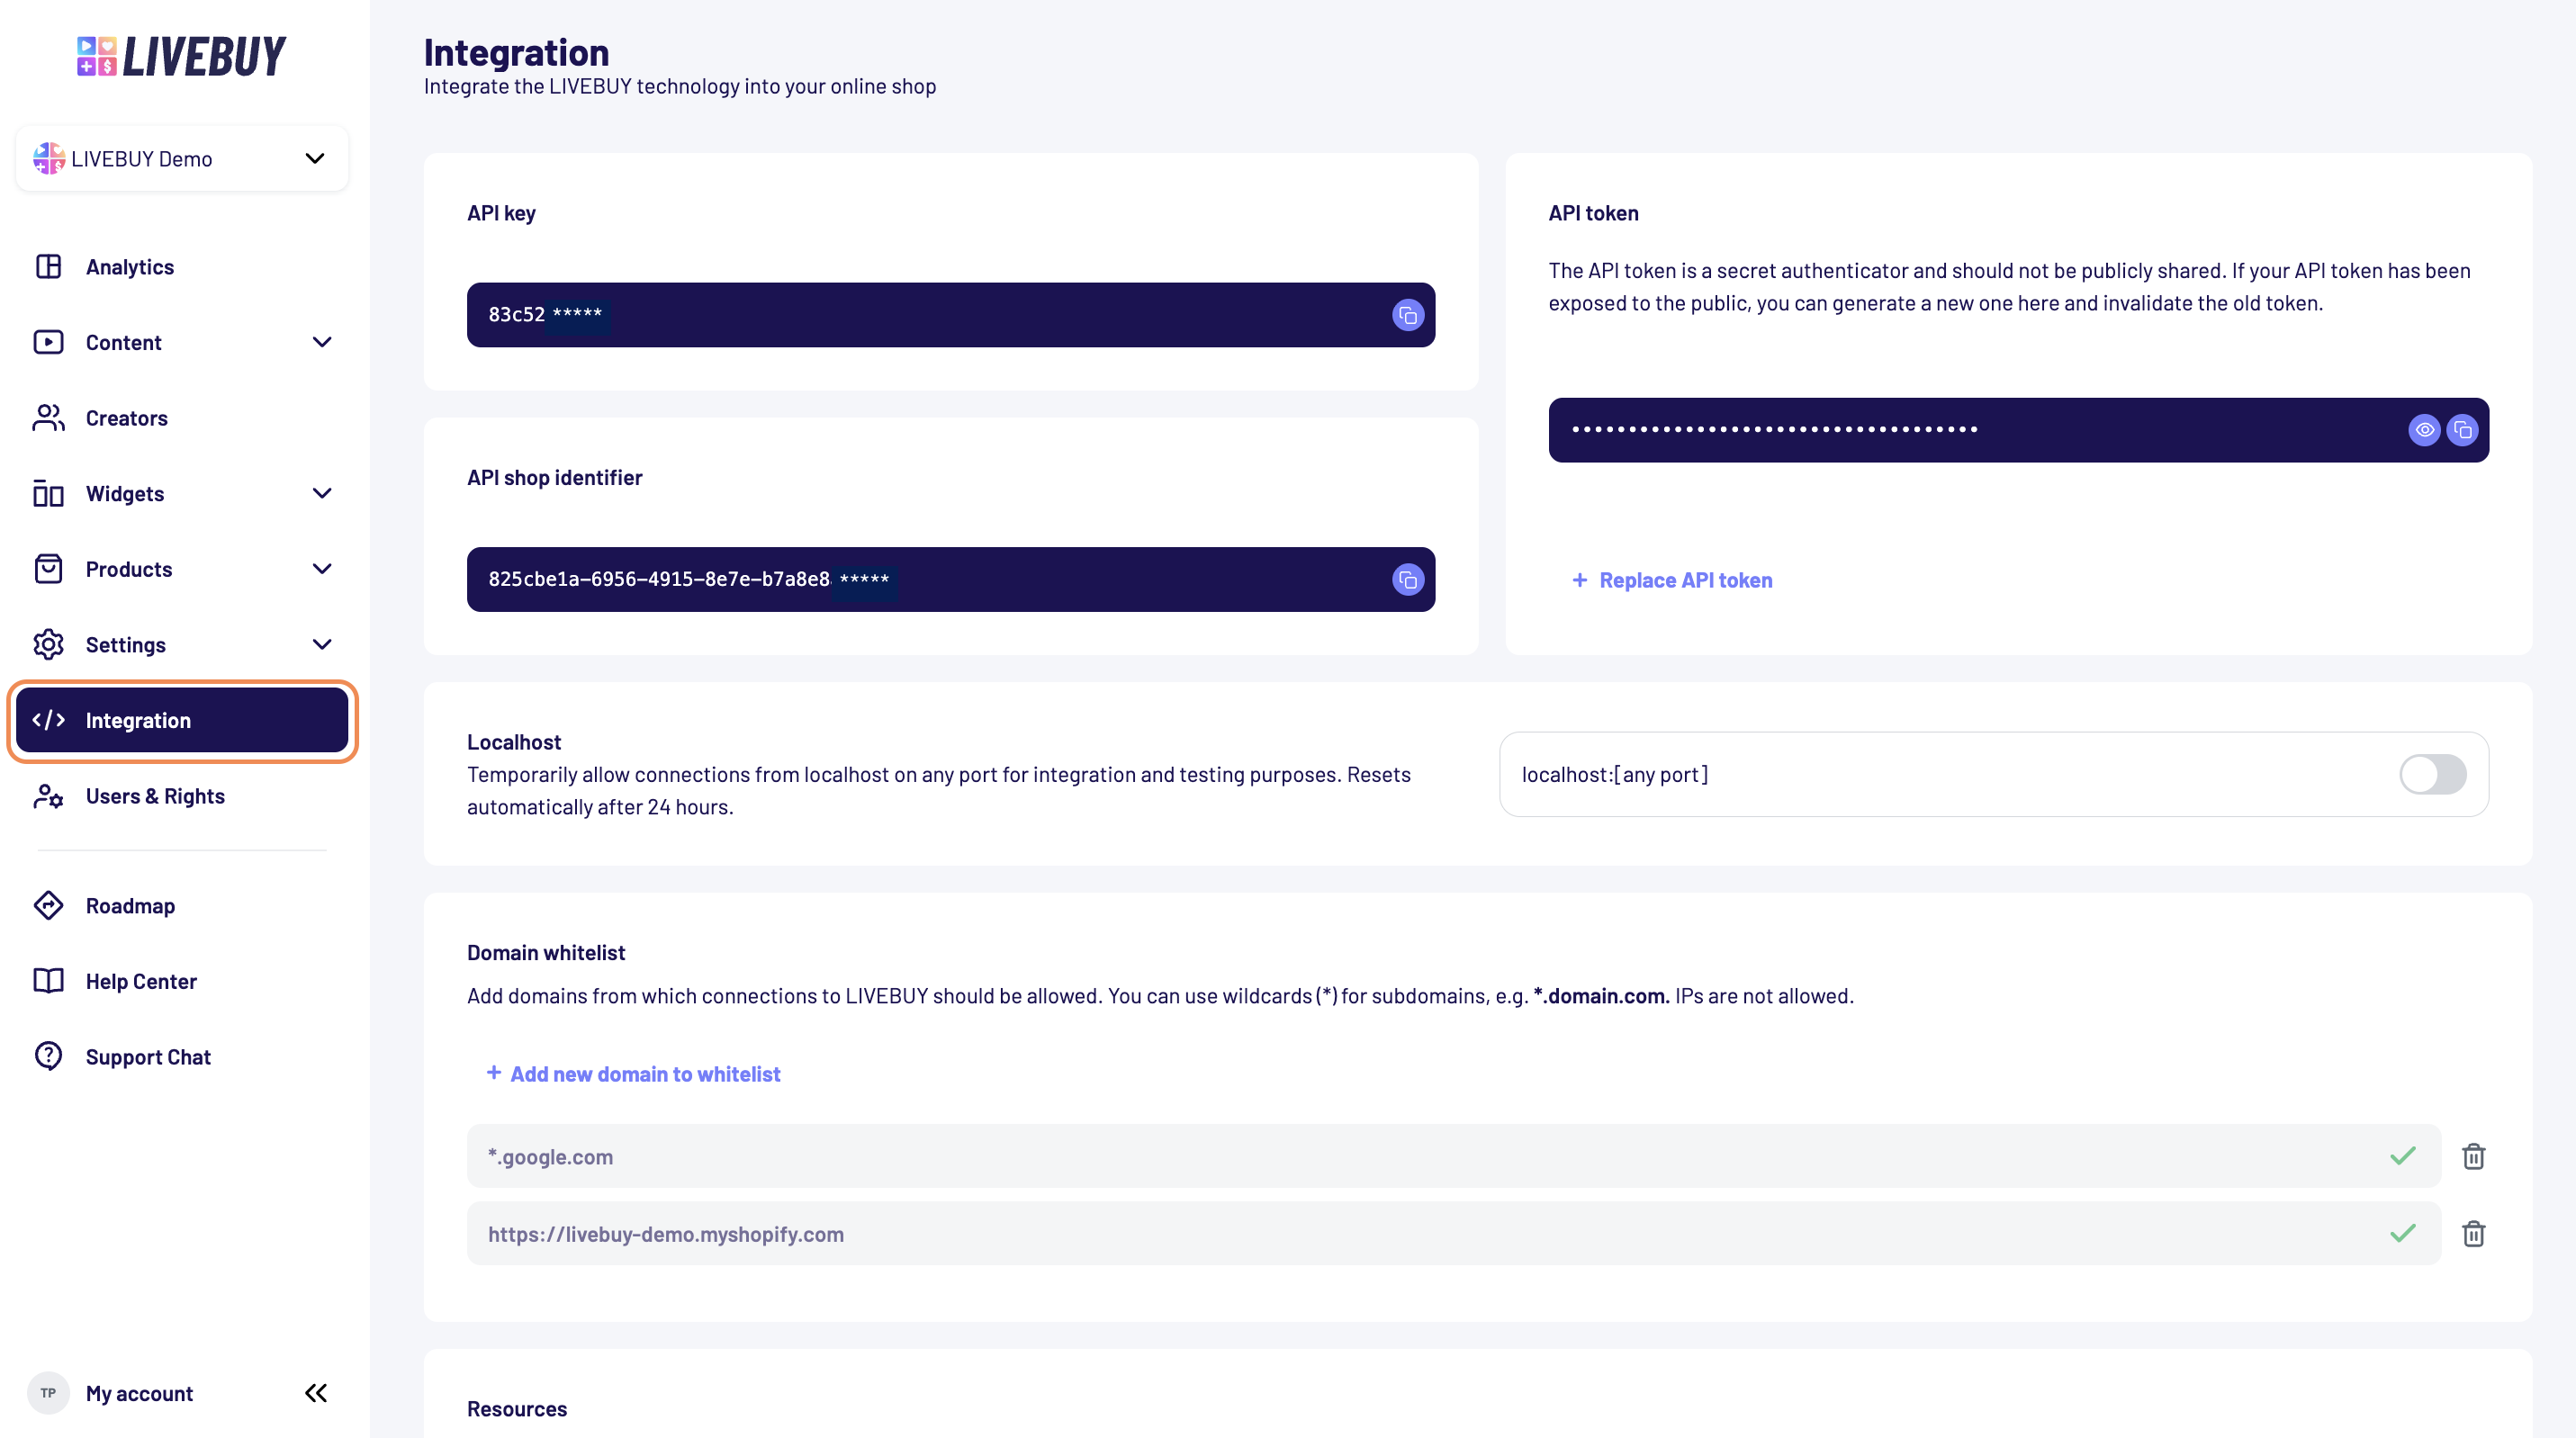The width and height of the screenshot is (2576, 1438).
Task: Click the Analytics dashboard icon
Action: pos(48,266)
